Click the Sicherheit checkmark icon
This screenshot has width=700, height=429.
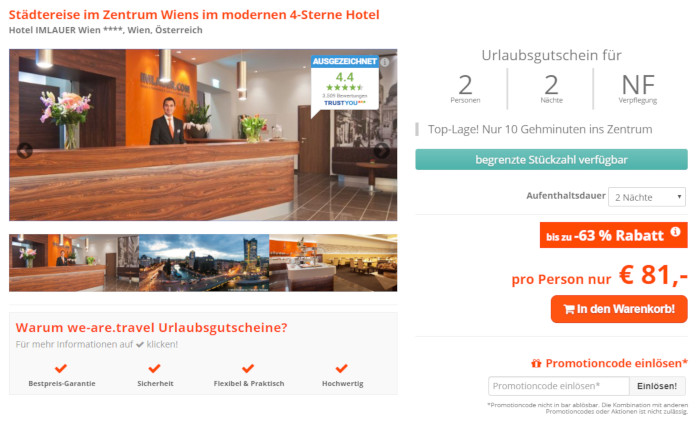point(154,368)
